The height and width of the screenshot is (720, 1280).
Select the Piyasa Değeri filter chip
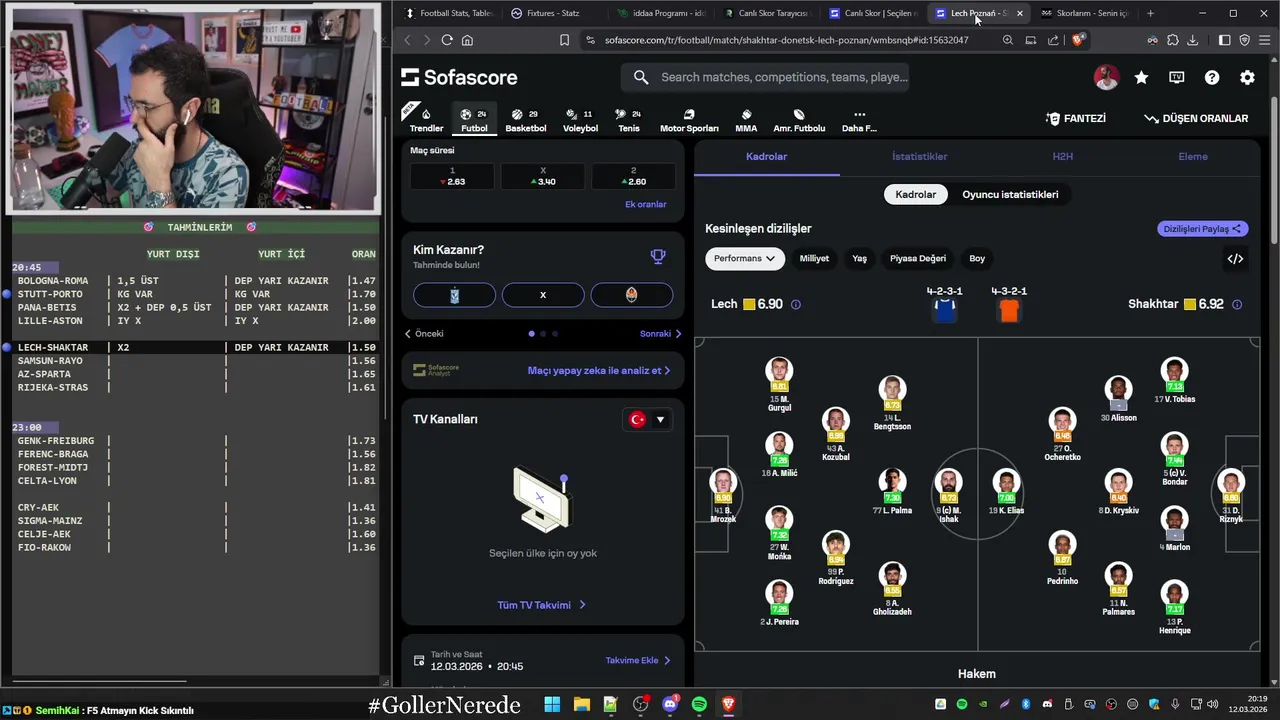(x=918, y=258)
